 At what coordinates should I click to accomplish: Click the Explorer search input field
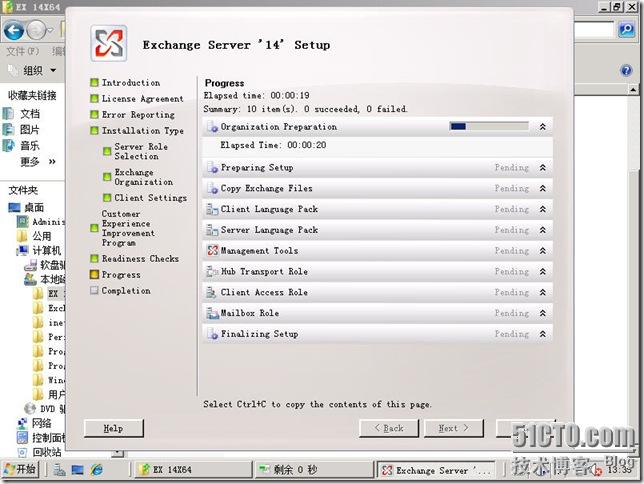(593, 29)
